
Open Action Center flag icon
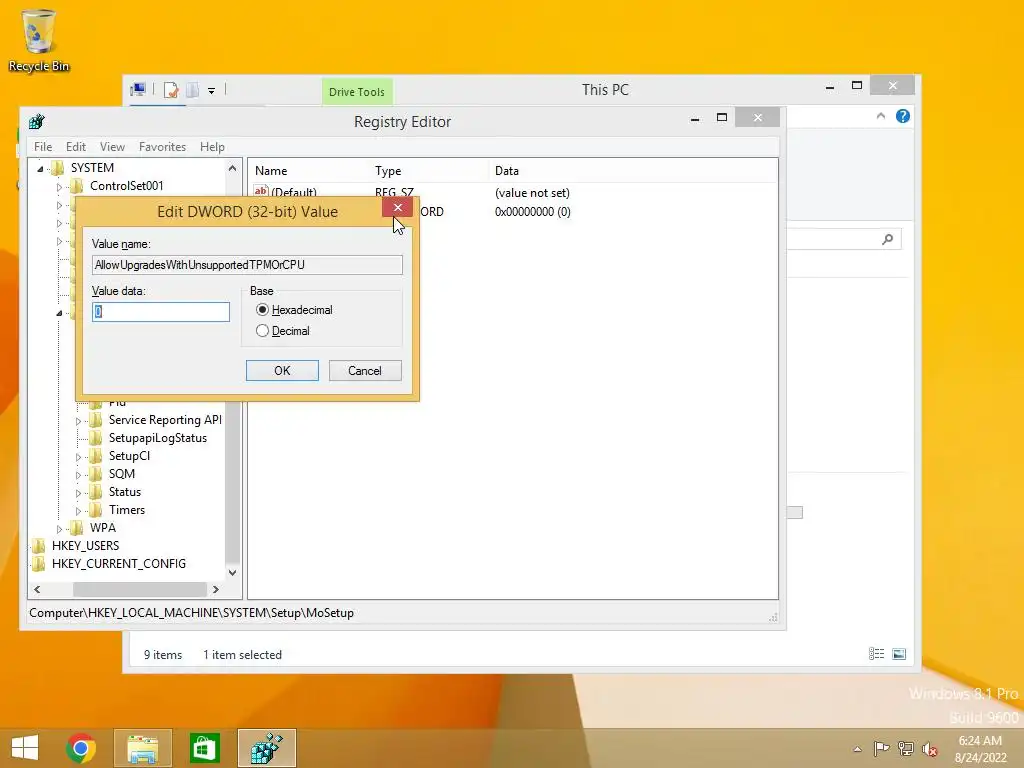tap(881, 749)
